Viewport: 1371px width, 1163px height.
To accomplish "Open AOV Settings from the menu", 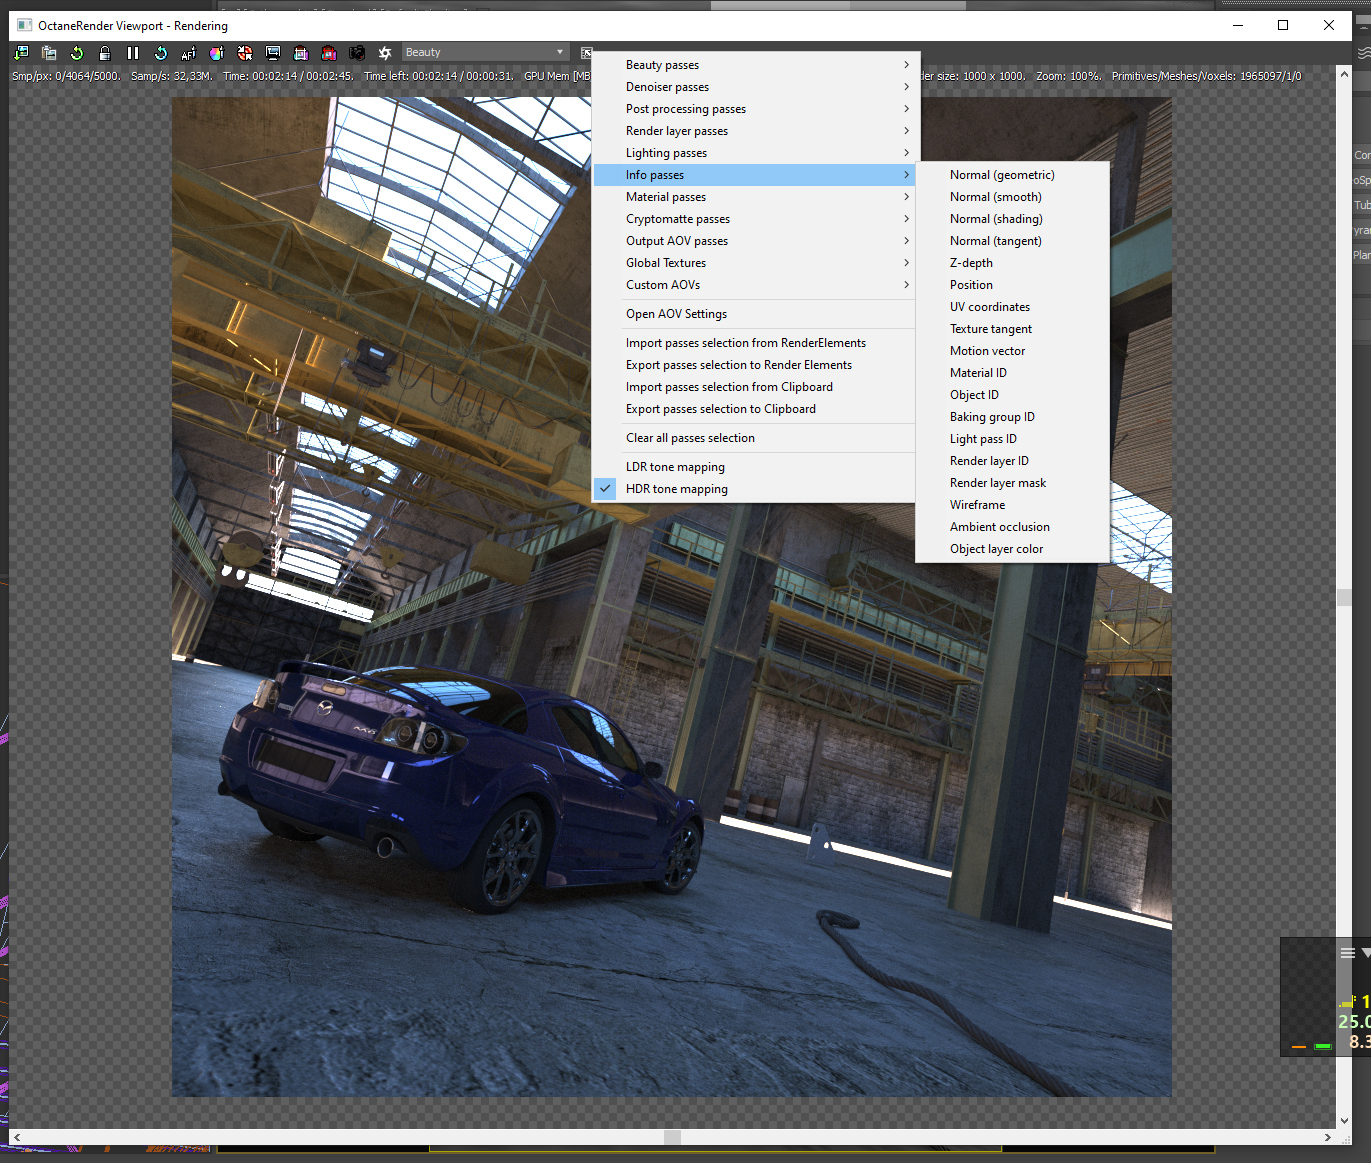I will (755, 314).
